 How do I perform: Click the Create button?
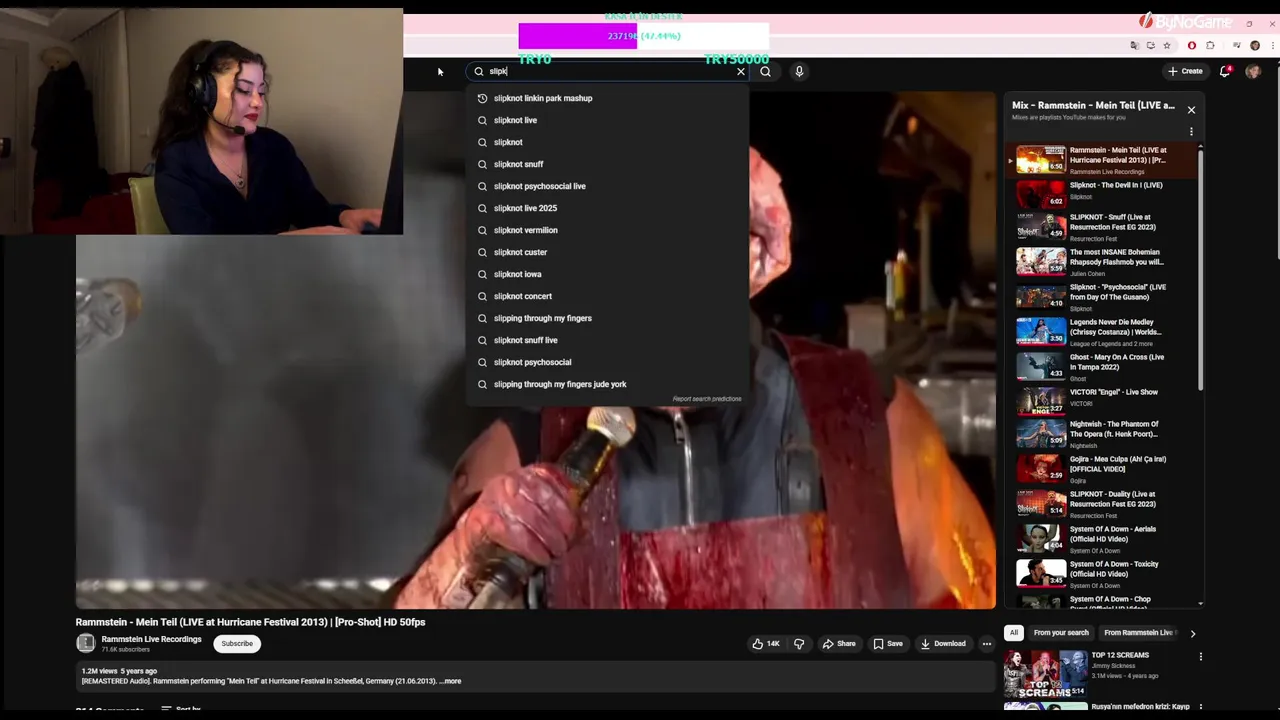coord(1185,71)
